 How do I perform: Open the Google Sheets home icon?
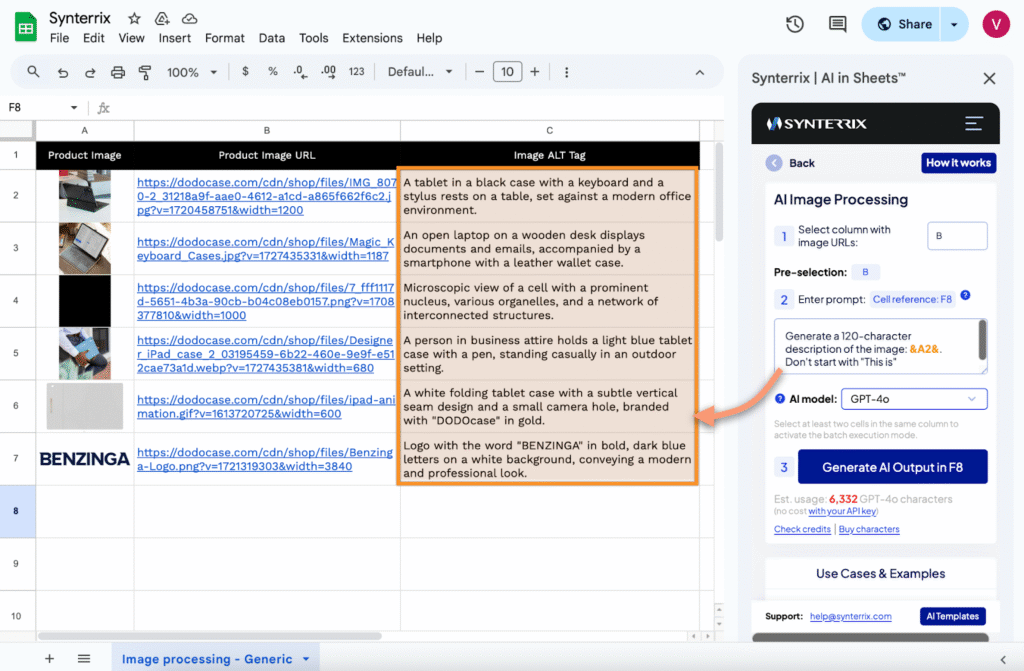point(25,27)
